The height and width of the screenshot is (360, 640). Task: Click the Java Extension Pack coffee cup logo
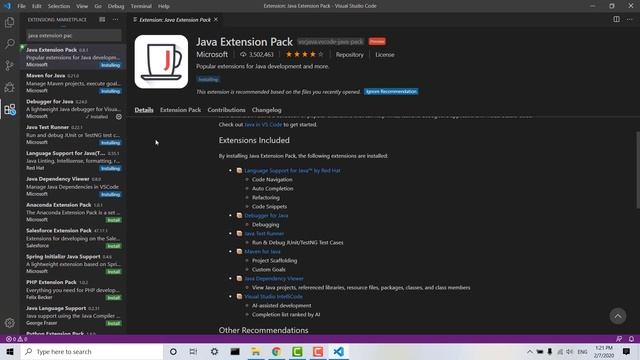pyautogui.click(x=161, y=62)
